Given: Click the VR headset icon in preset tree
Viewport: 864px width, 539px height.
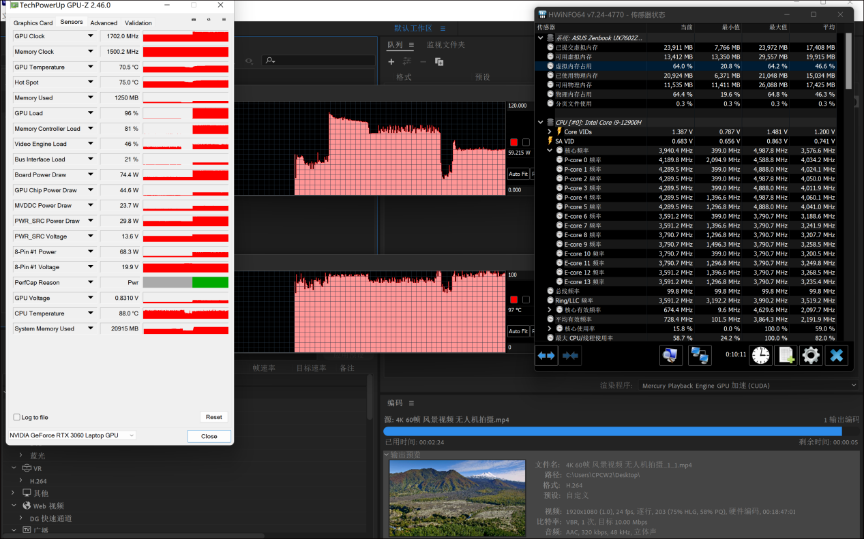Looking at the screenshot, I should [26, 468].
